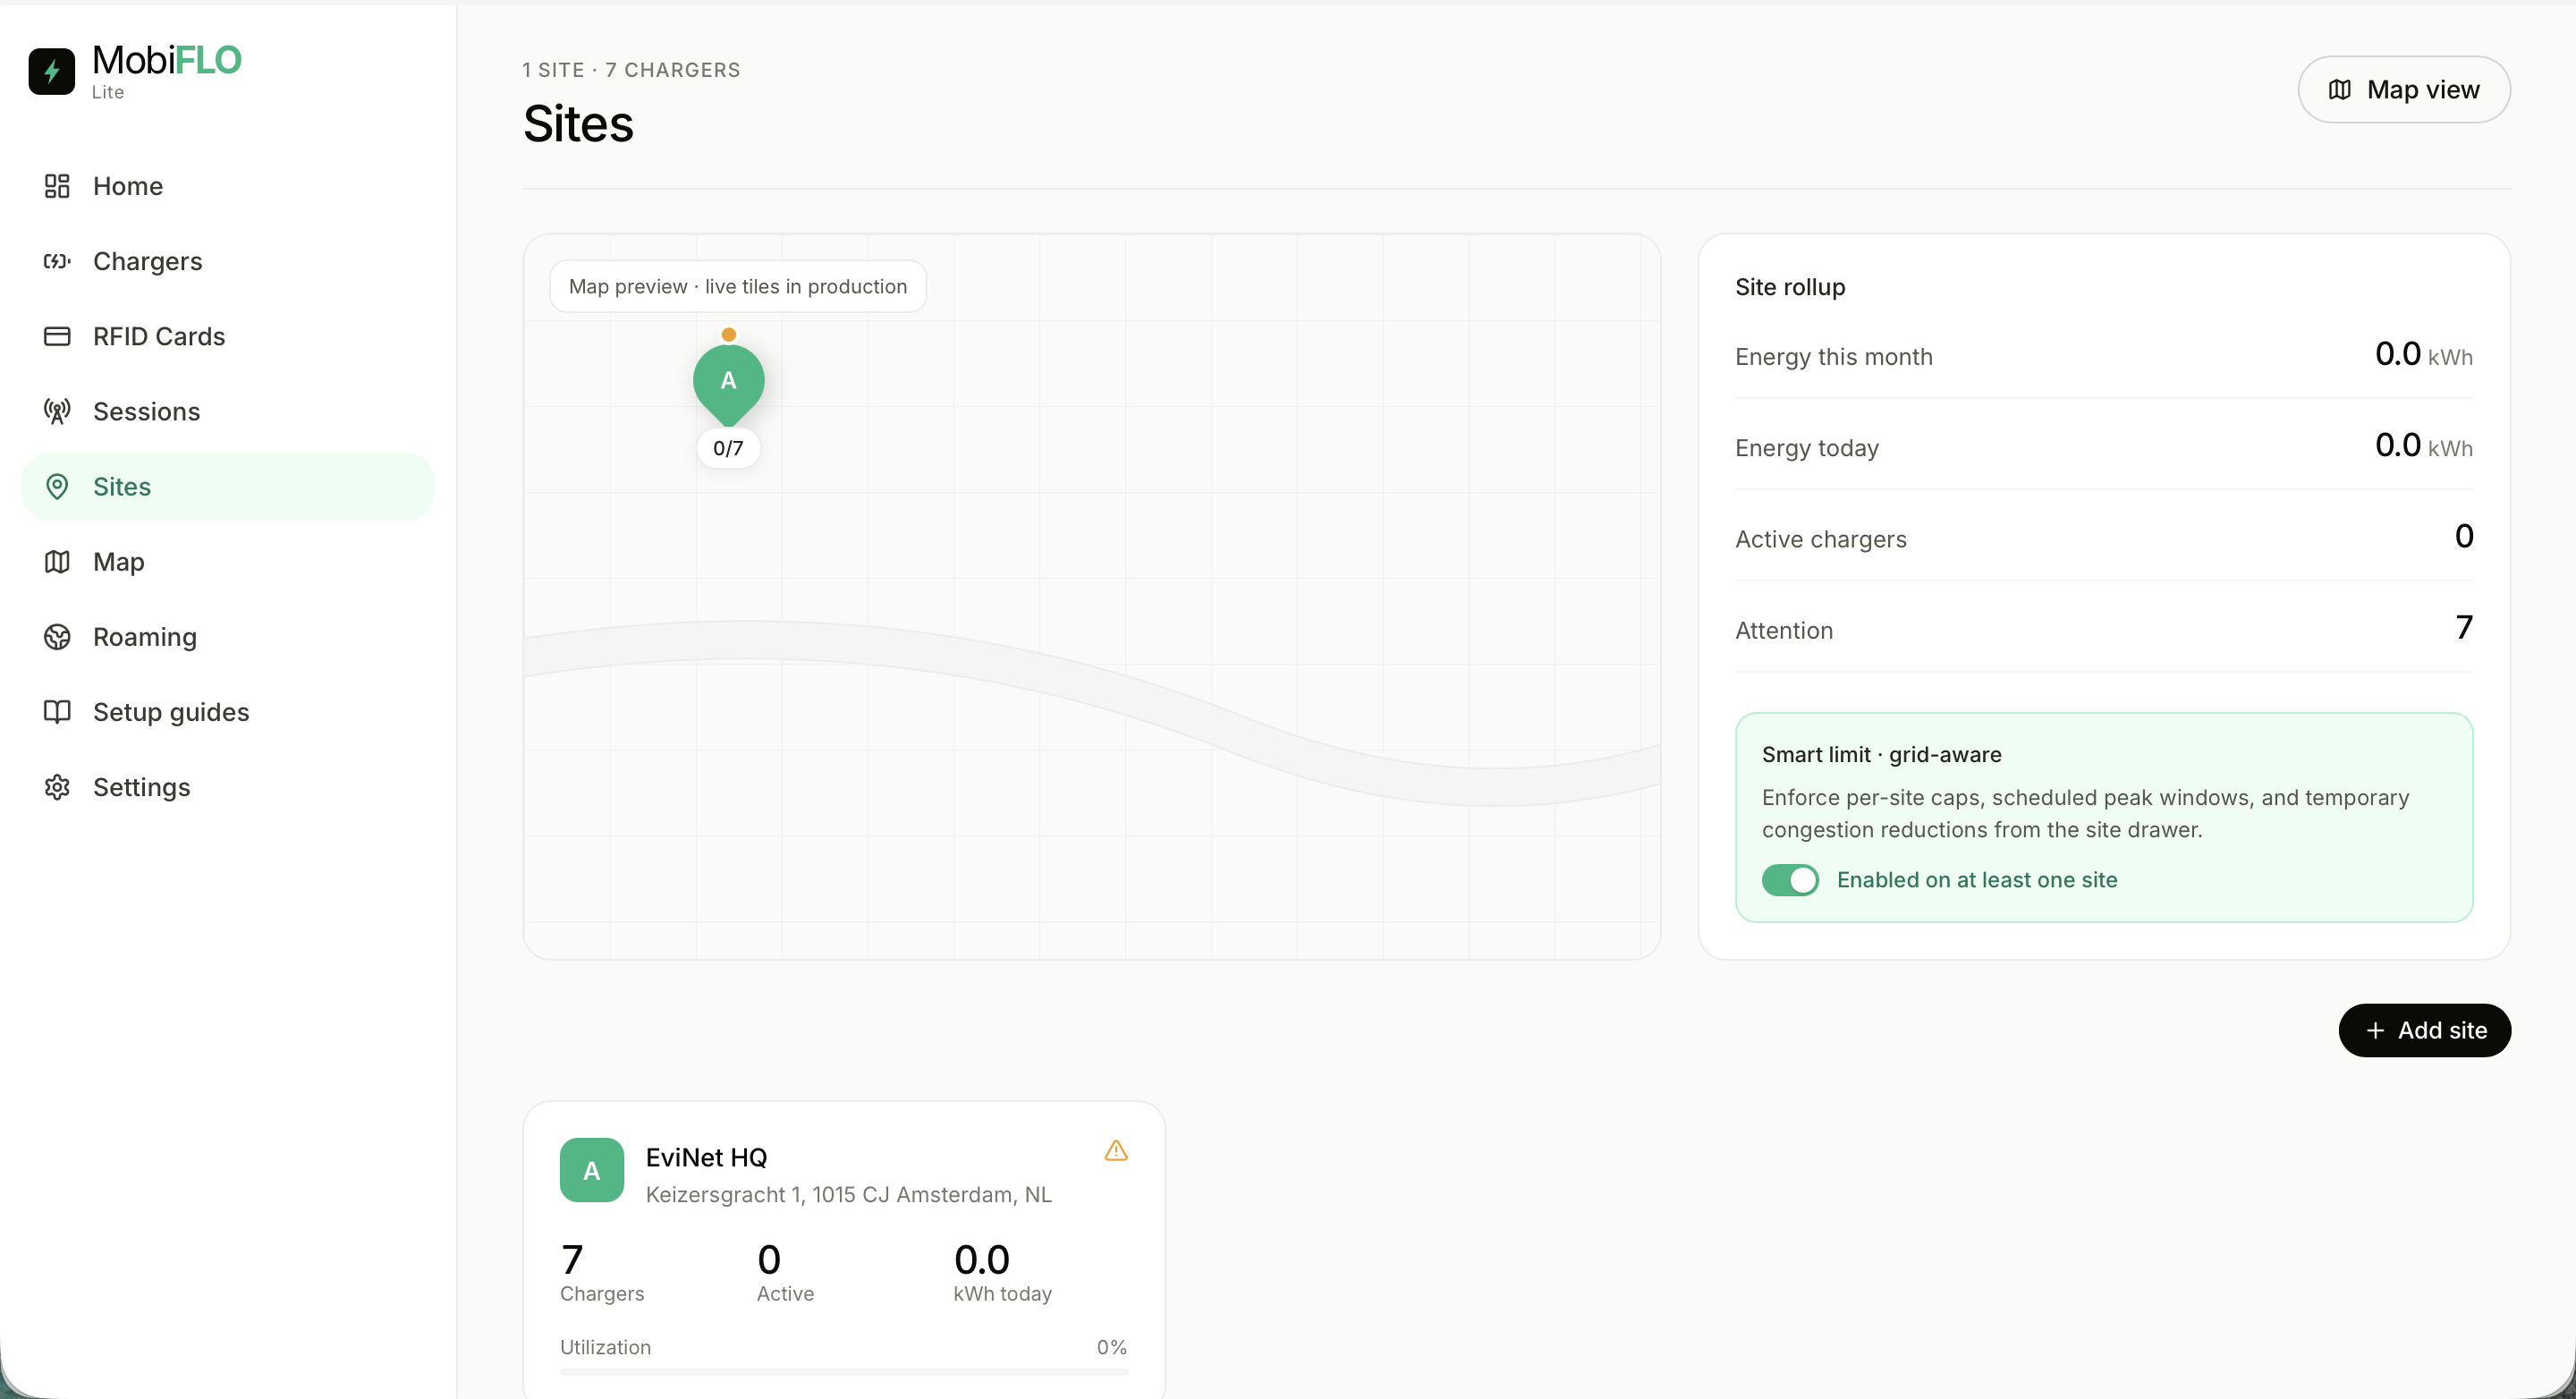This screenshot has width=2576, height=1399.
Task: Click the Keizersgracht 1 address text
Action: click(x=849, y=1194)
